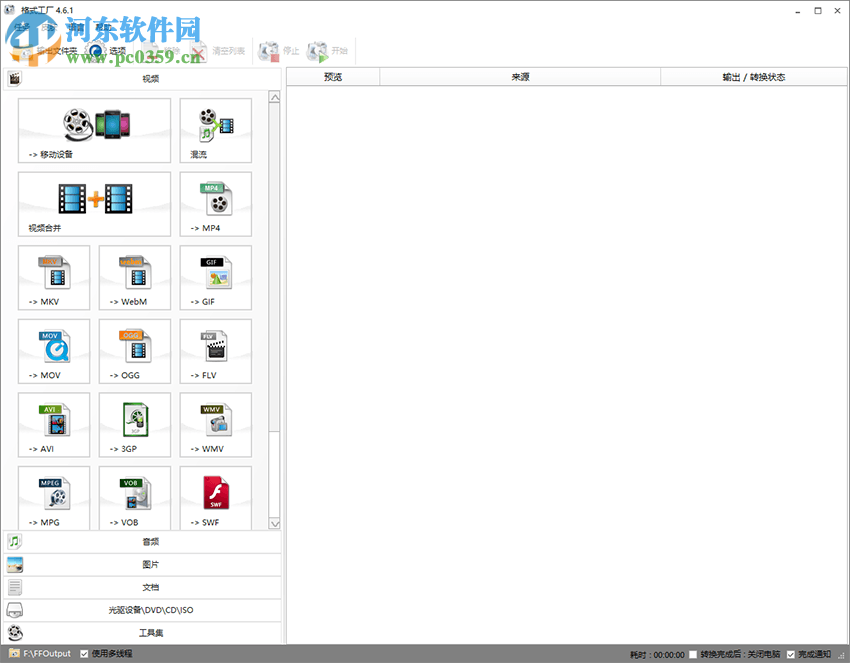The width and height of the screenshot is (850, 663).
Task: Maximize the 格式工厂 window
Action: pos(818,10)
